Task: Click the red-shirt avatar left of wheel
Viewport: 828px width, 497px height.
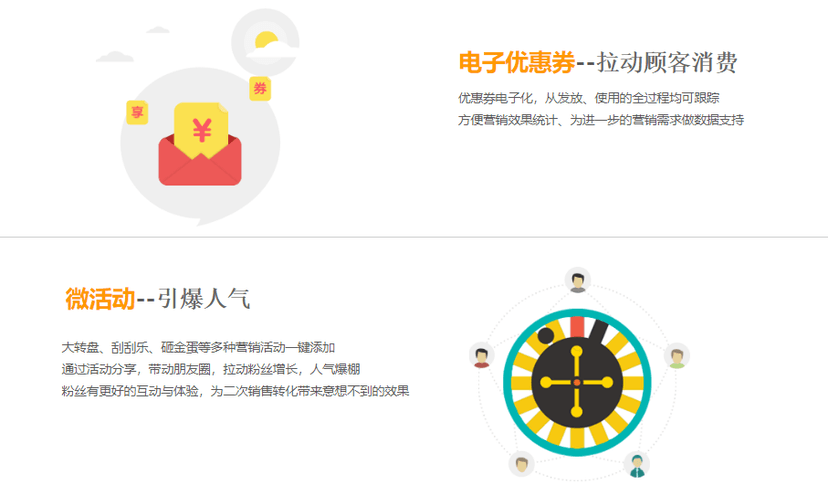Action: [482, 355]
